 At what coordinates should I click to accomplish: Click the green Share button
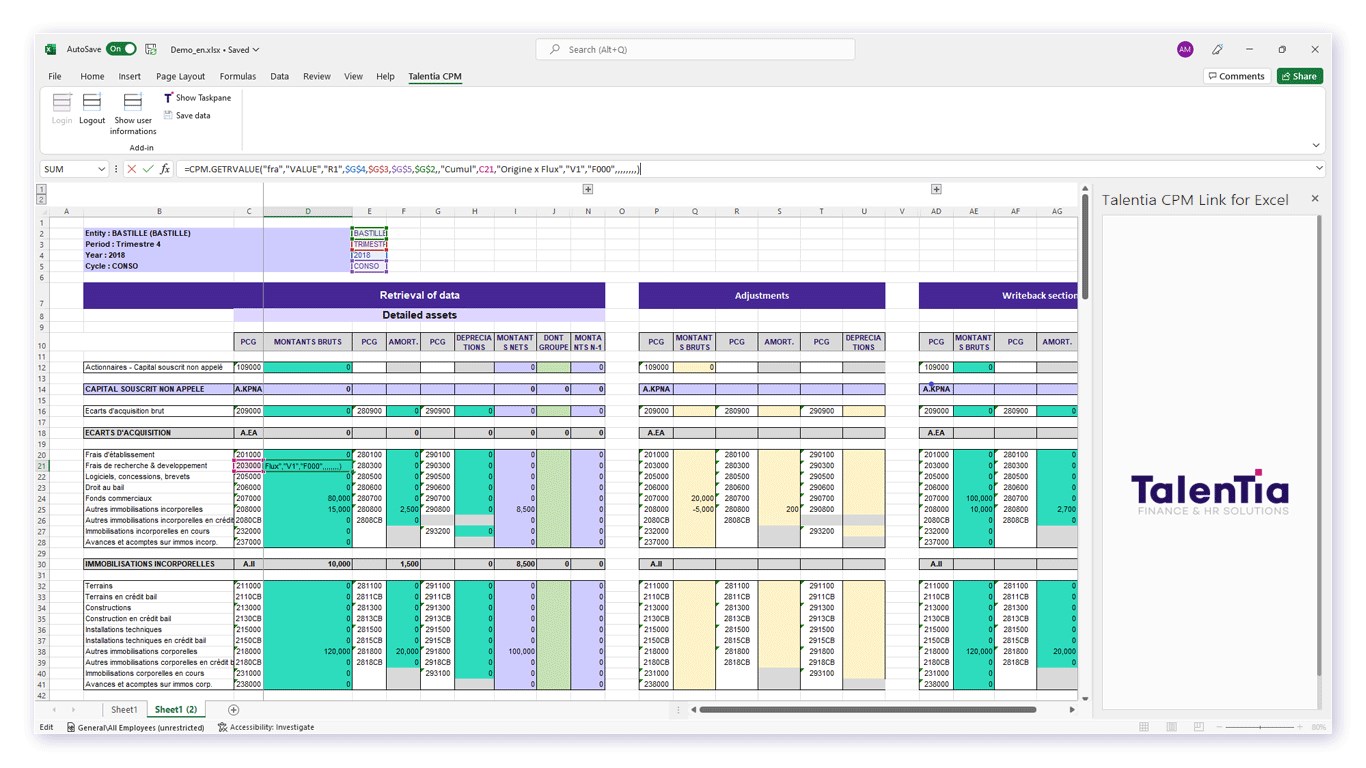(1300, 76)
